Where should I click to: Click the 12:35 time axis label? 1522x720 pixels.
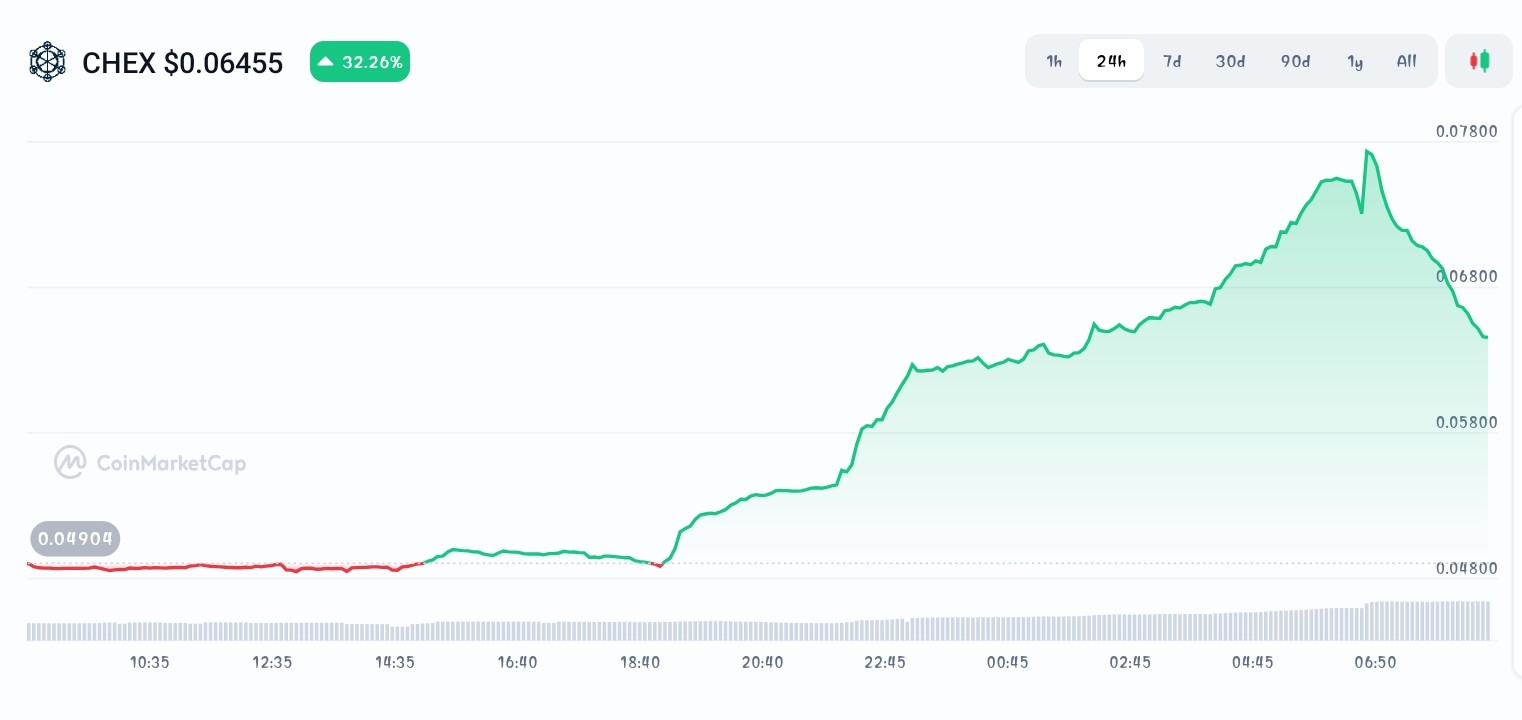(x=272, y=662)
